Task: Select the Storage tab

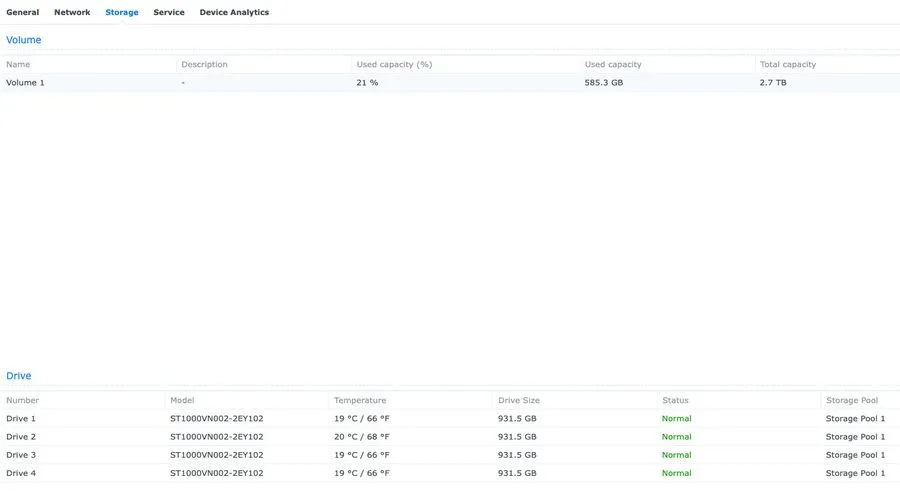Action: click(122, 12)
